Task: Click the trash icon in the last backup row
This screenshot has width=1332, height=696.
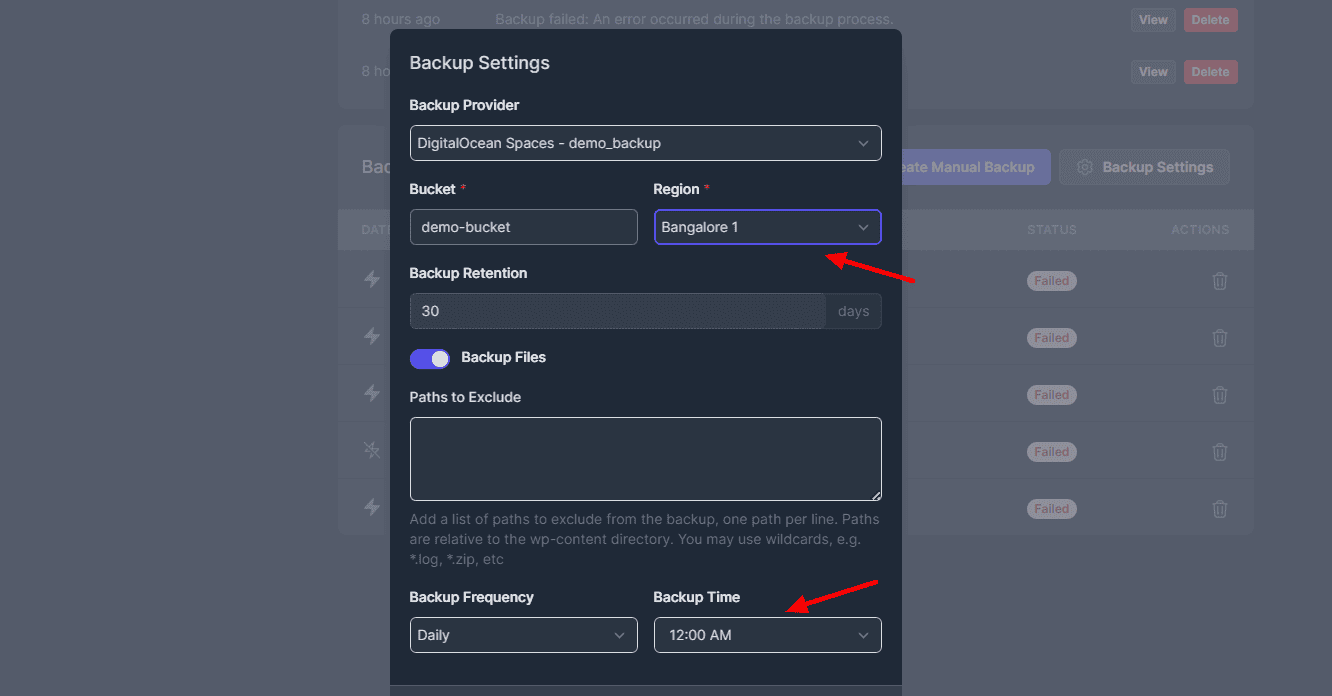Action: [x=1219, y=509]
